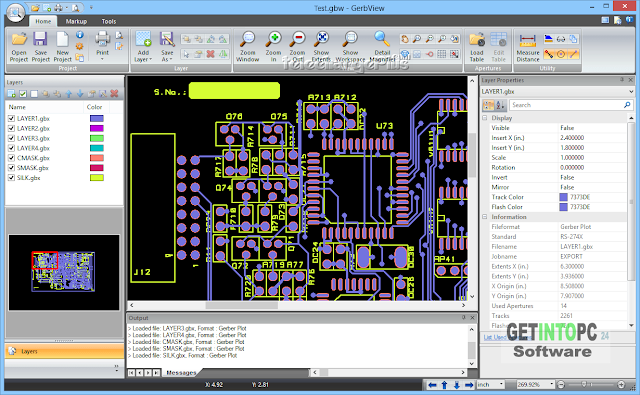Click LAYER1.gbx blue color swatch
Image resolution: width=640 pixels, height=395 pixels.
coord(97,118)
